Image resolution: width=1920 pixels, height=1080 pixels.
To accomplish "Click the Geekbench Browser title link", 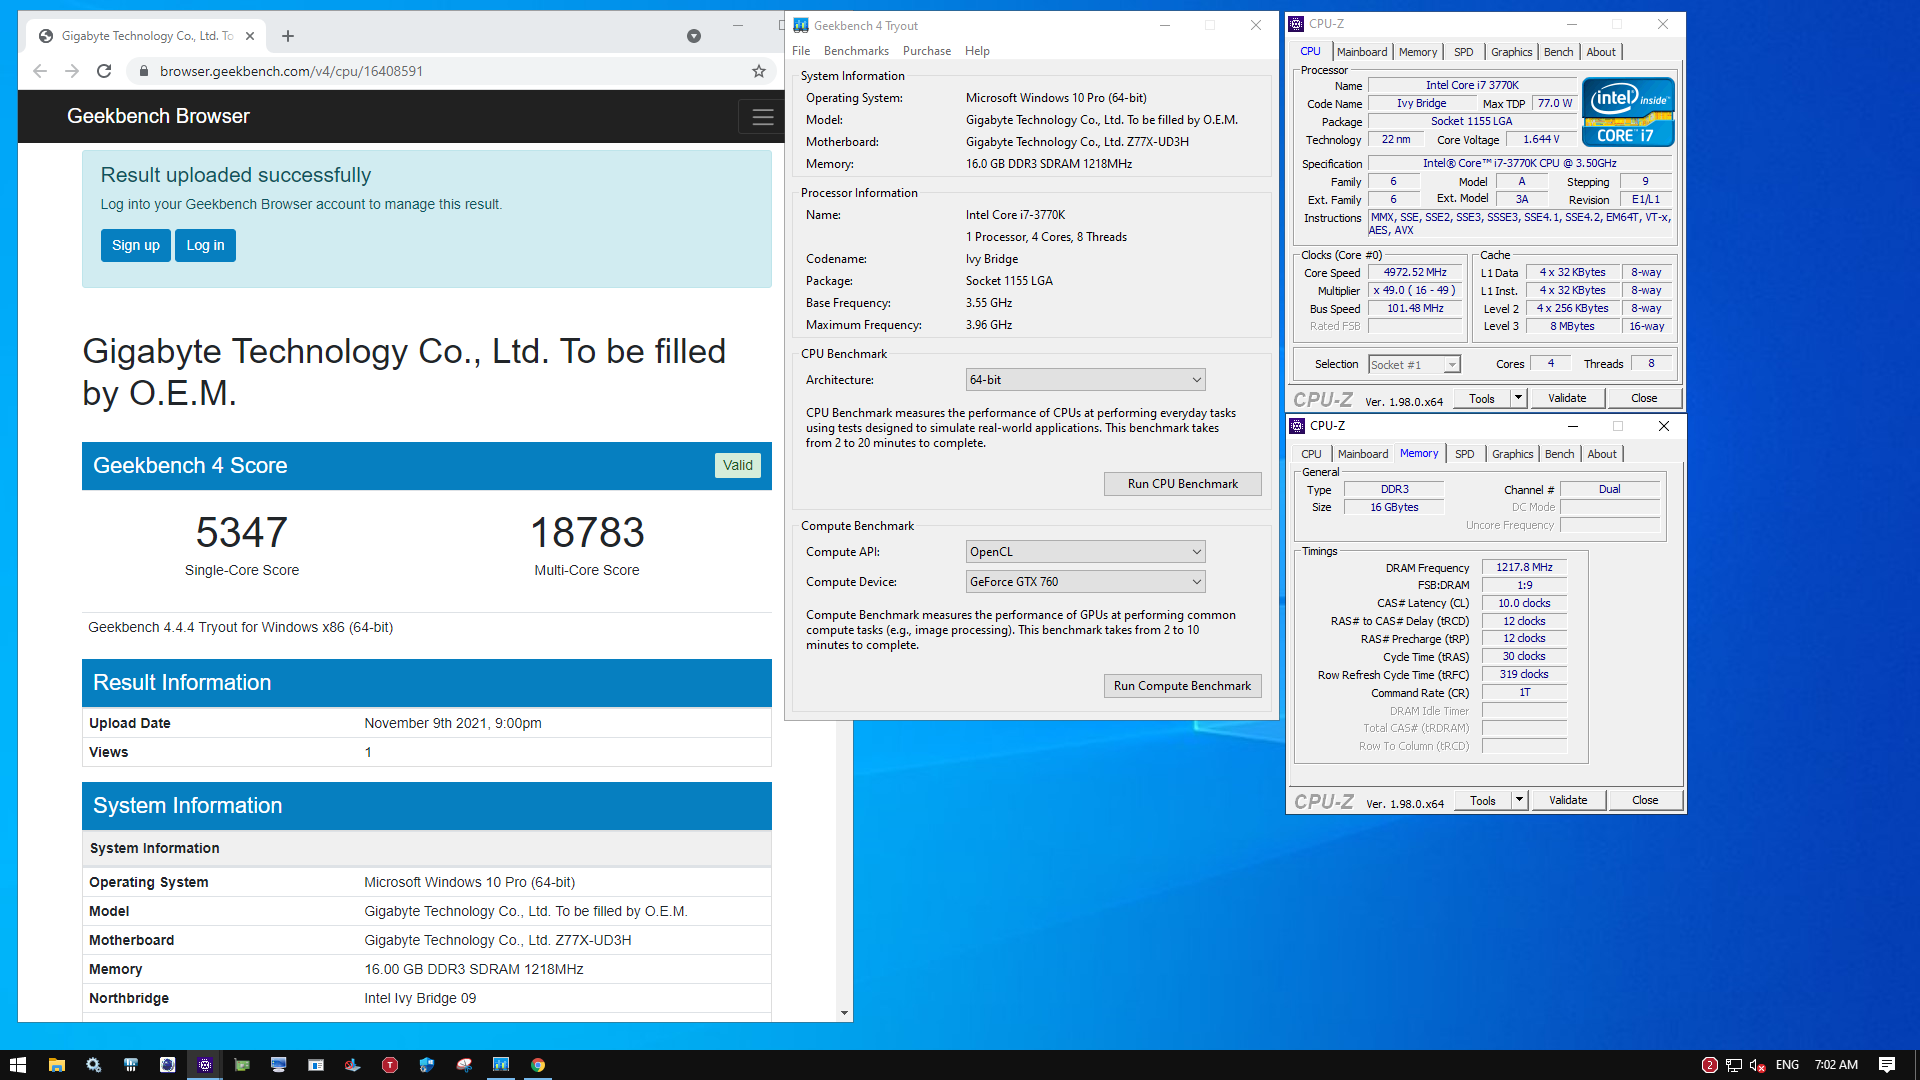I will (158, 116).
